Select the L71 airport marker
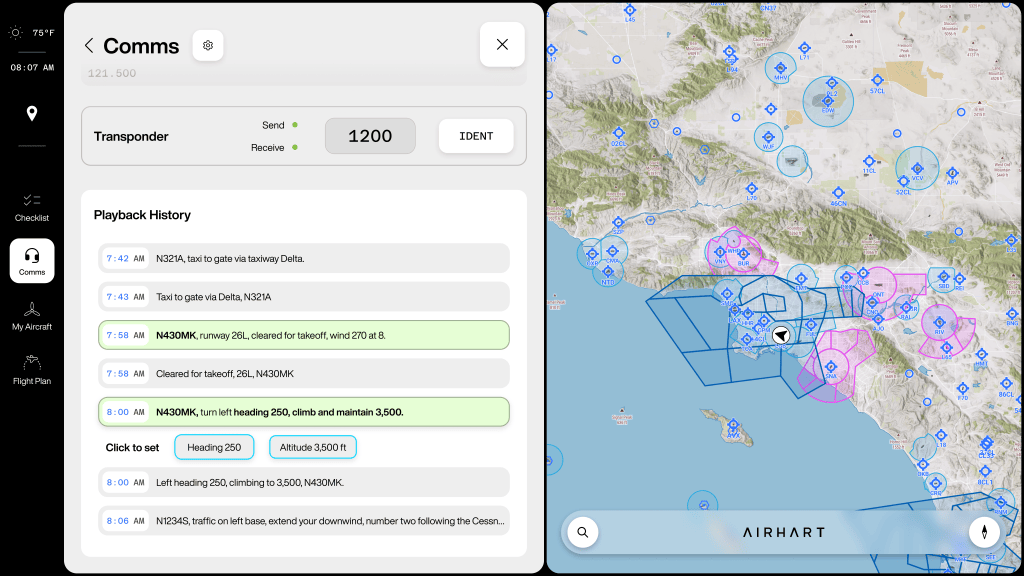The height and width of the screenshot is (576, 1024). click(x=805, y=49)
